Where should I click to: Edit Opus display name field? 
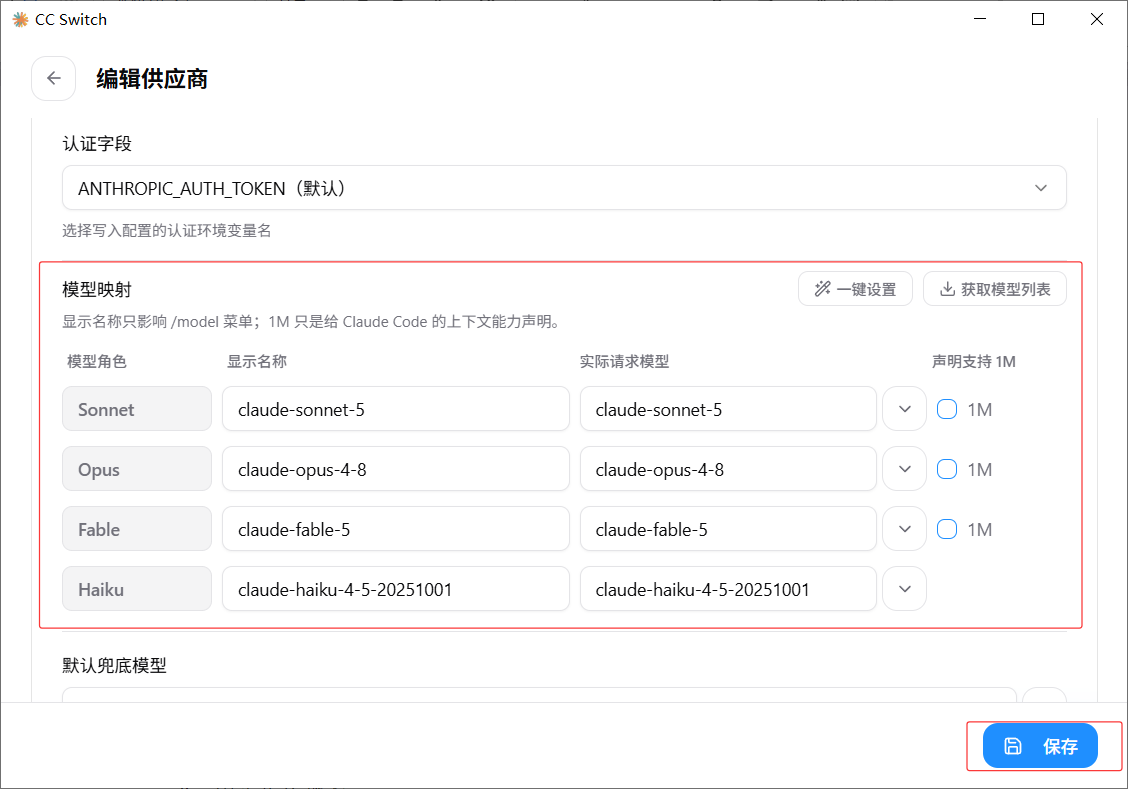click(x=396, y=469)
